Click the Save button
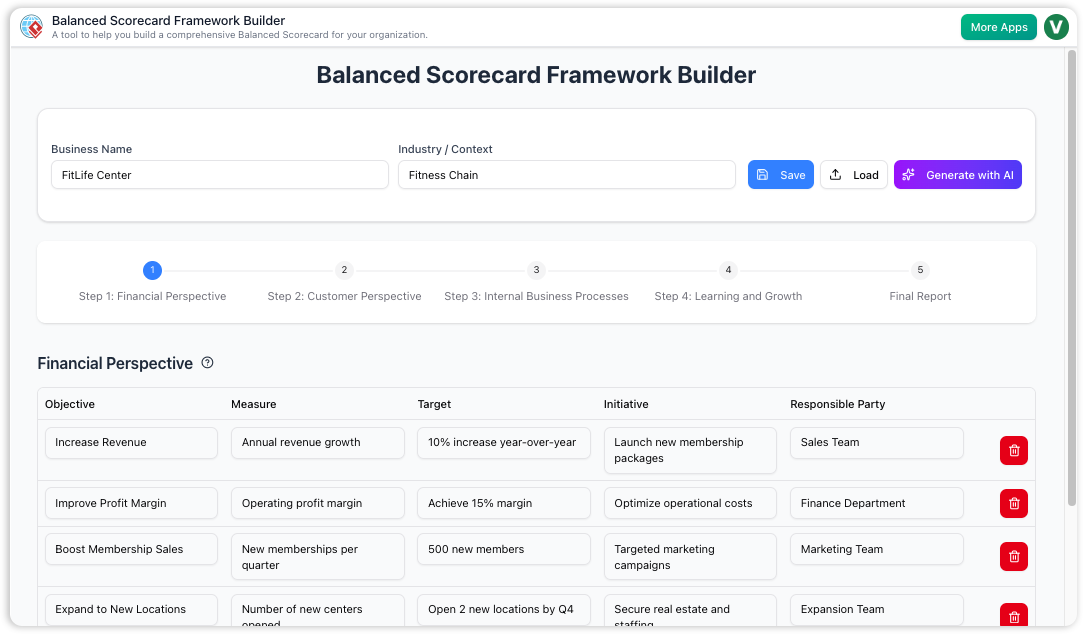This screenshot has width=1083, height=634. tap(781, 174)
